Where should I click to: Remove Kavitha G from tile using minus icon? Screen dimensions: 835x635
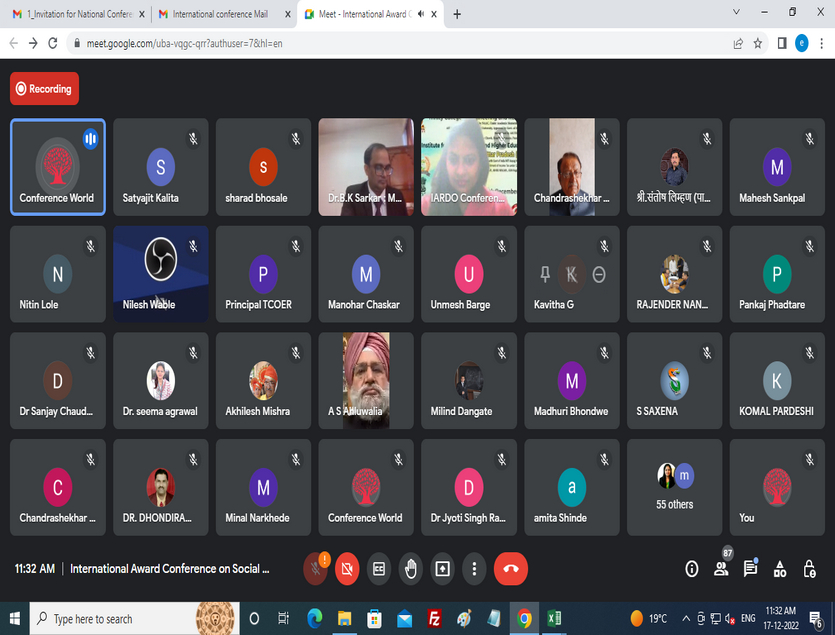(599, 274)
